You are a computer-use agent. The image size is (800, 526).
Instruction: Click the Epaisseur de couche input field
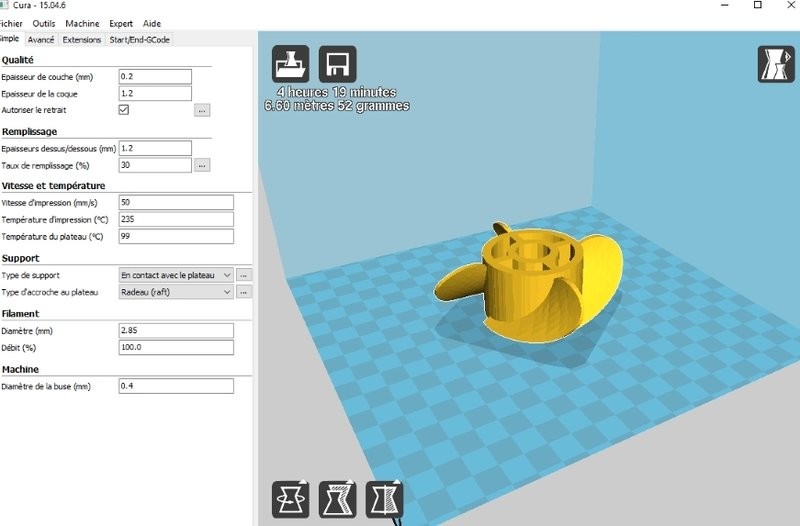pyautogui.click(x=154, y=76)
